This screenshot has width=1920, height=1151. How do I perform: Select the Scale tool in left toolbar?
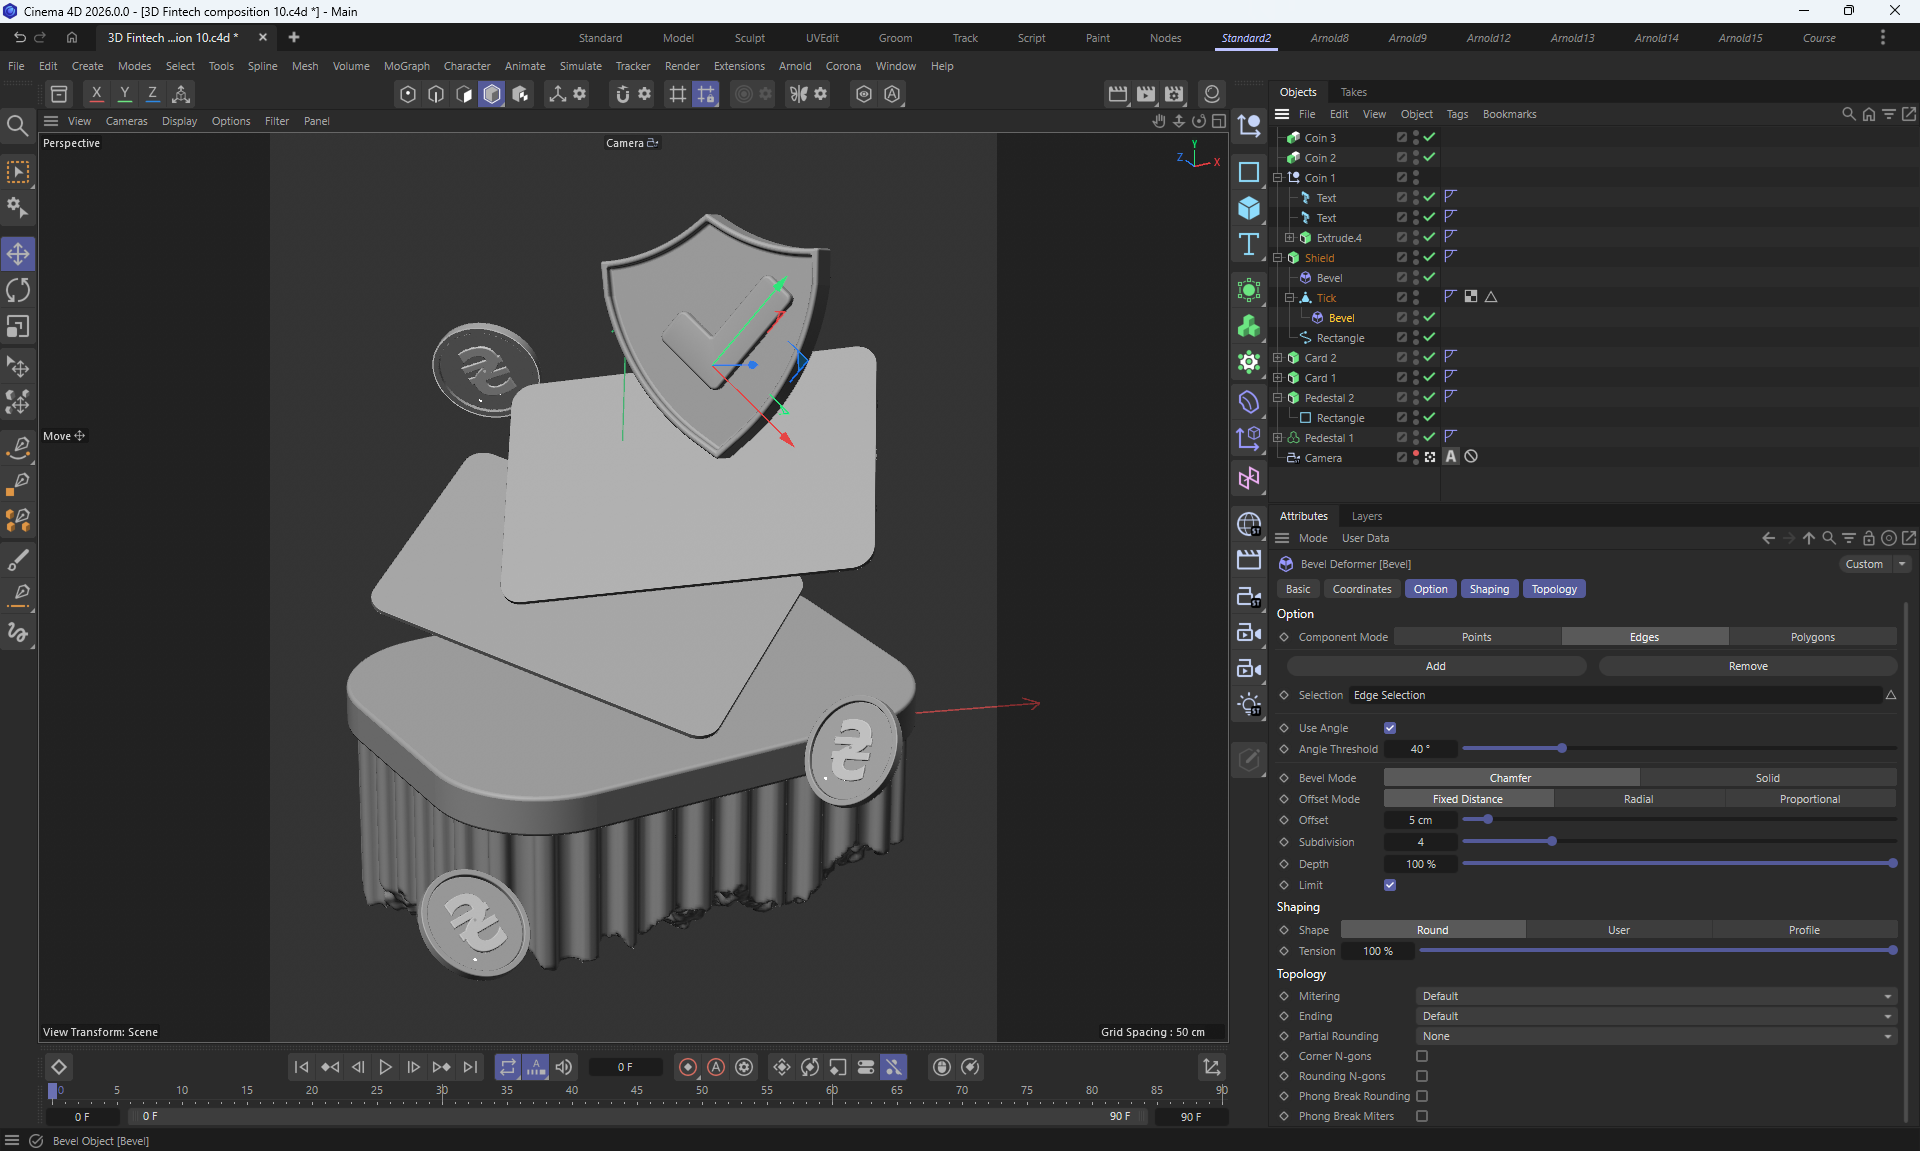[18, 327]
